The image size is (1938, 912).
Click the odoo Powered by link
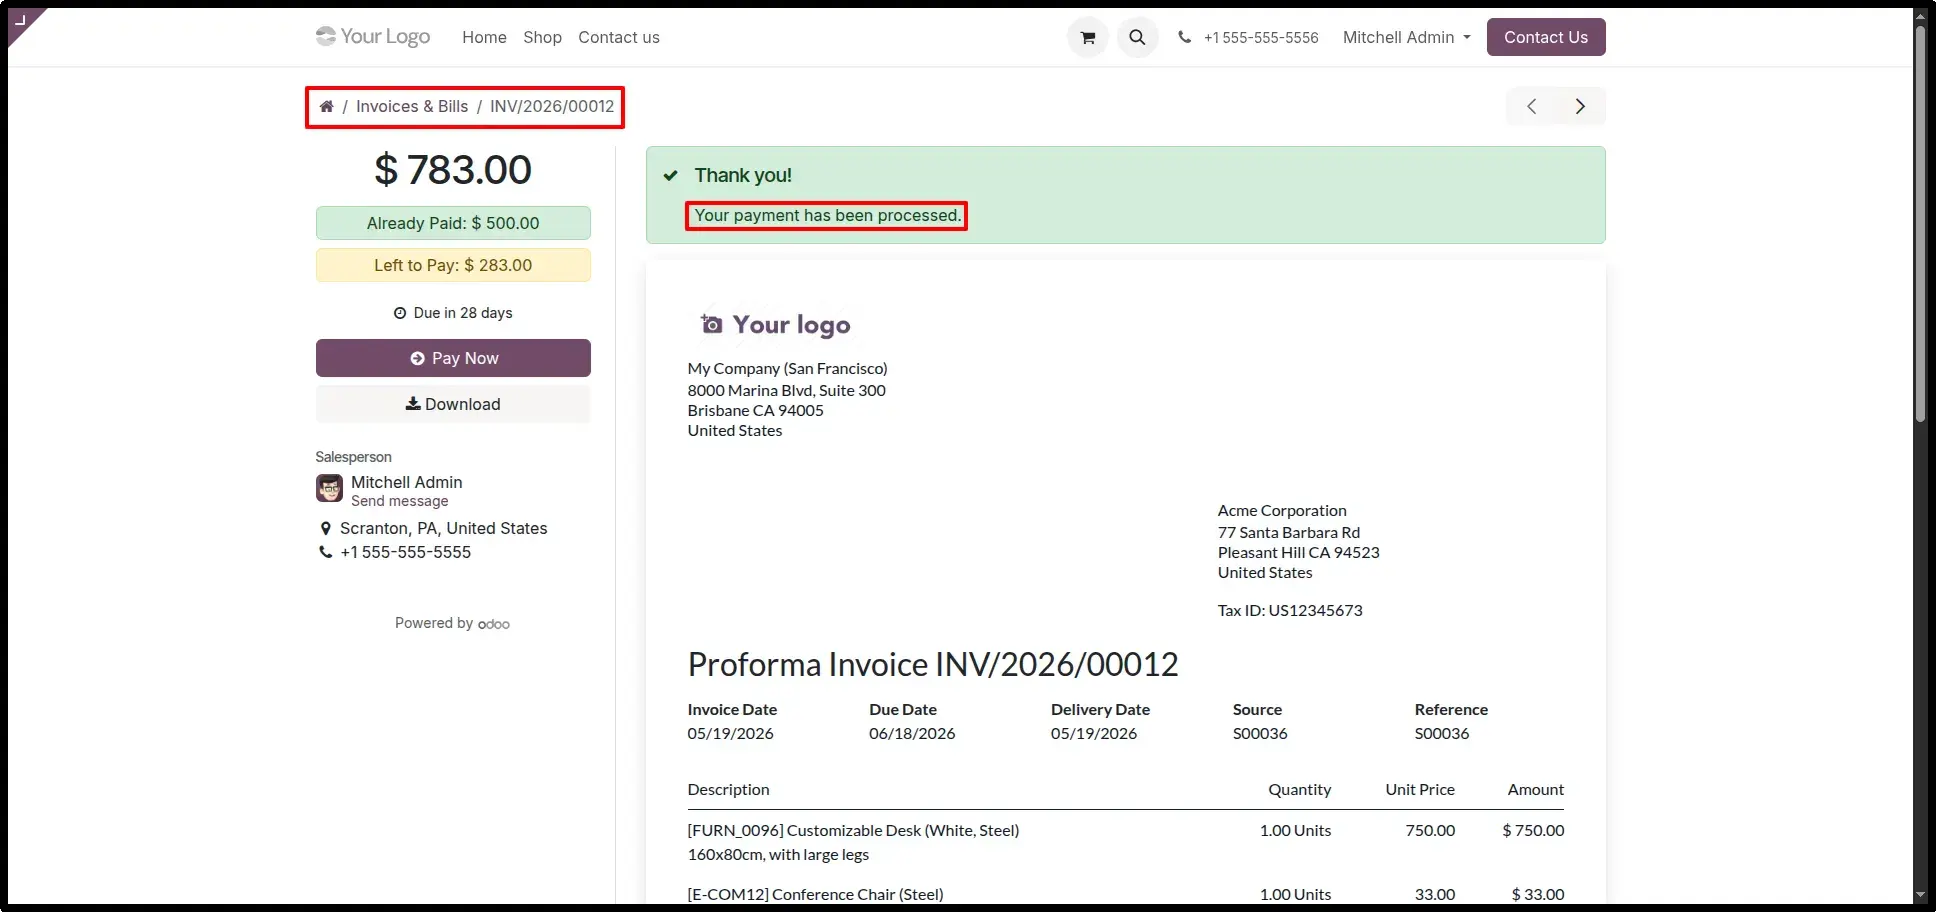point(494,624)
